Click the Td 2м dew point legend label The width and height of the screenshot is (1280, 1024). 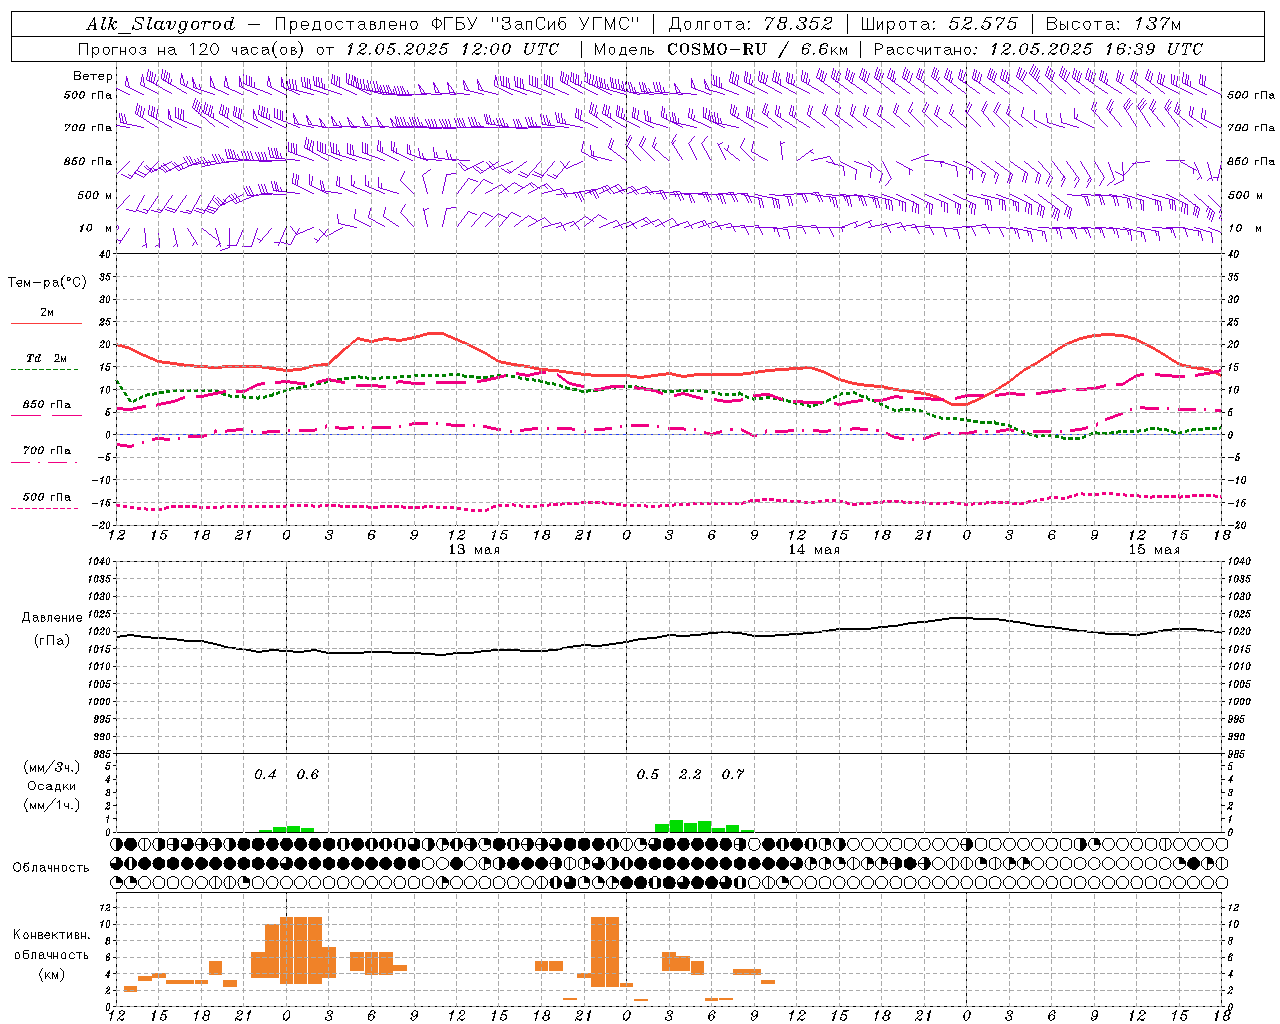pyautogui.click(x=47, y=358)
